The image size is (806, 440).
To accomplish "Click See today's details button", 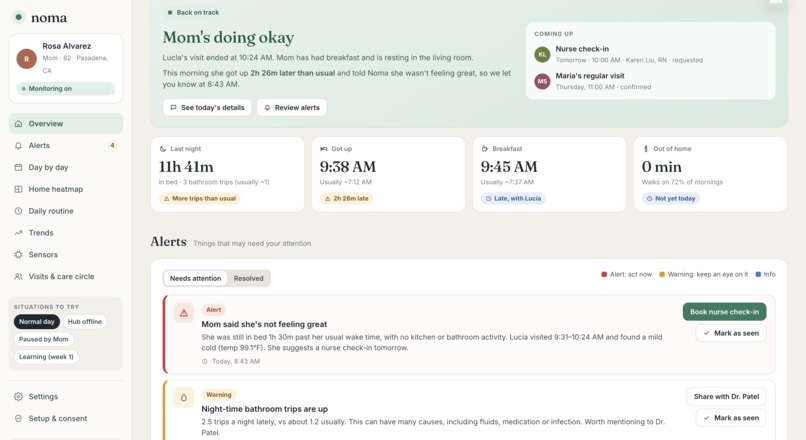I will (x=207, y=107).
